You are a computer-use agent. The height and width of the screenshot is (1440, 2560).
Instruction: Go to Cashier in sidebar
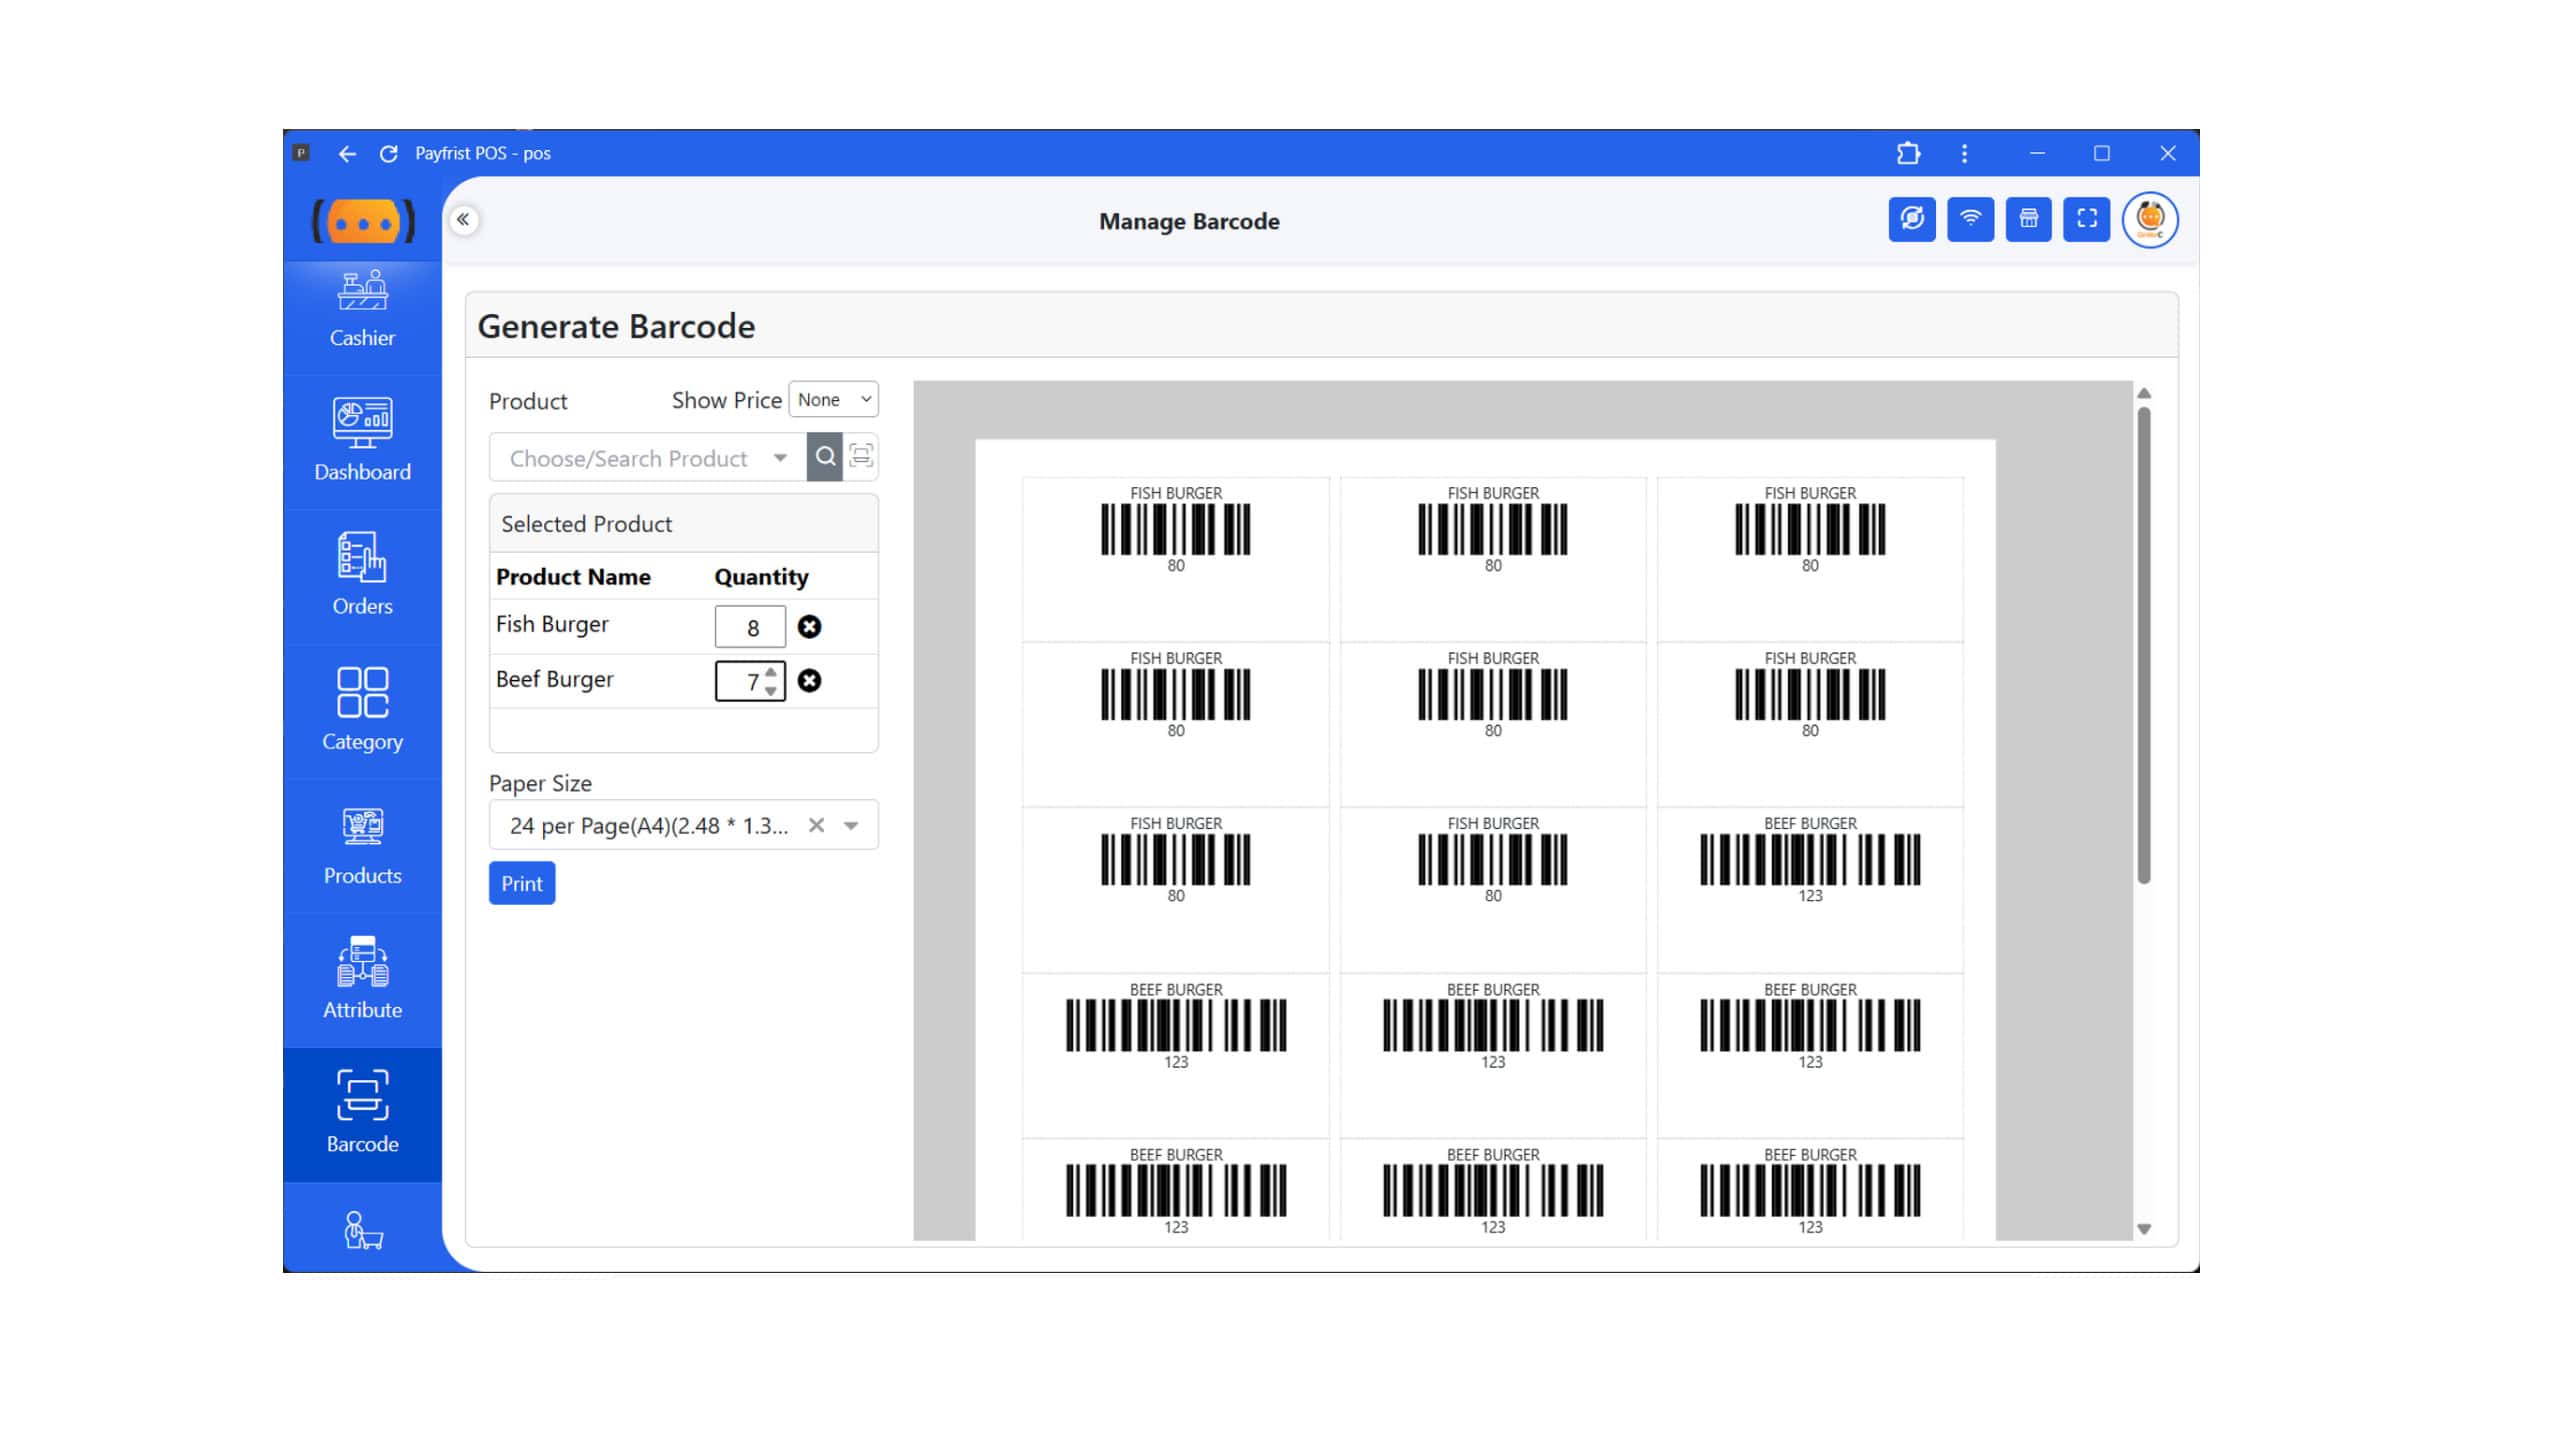[x=362, y=310]
